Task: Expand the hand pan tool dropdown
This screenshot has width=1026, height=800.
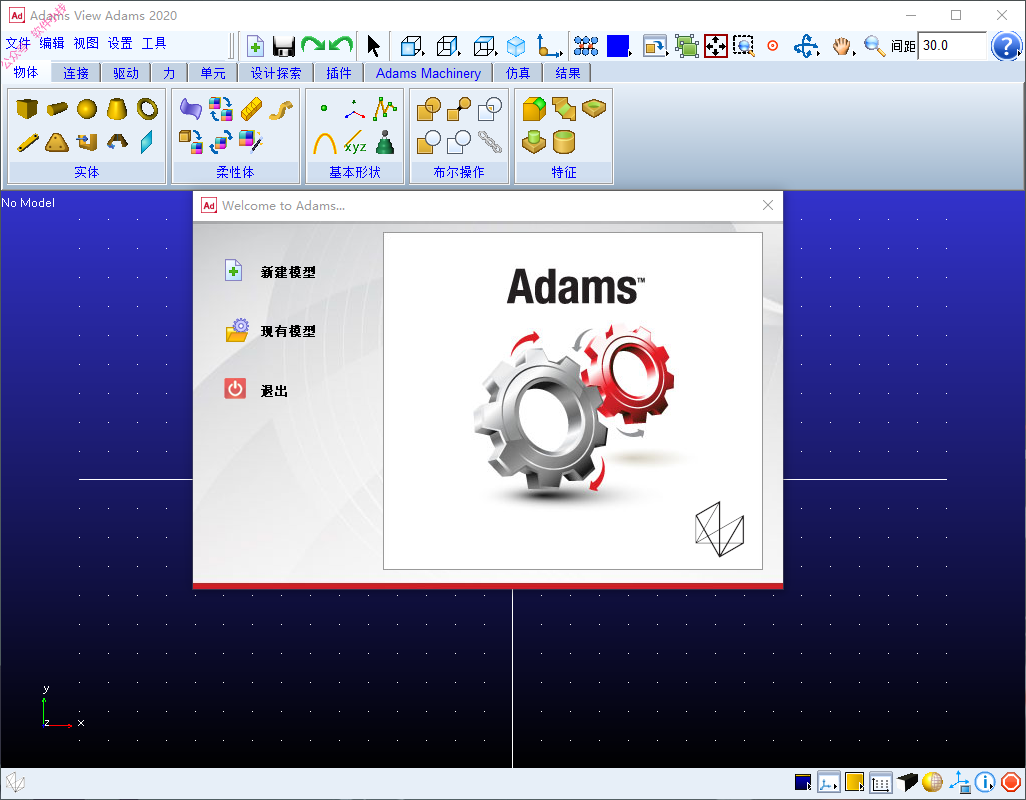Action: tap(843, 46)
